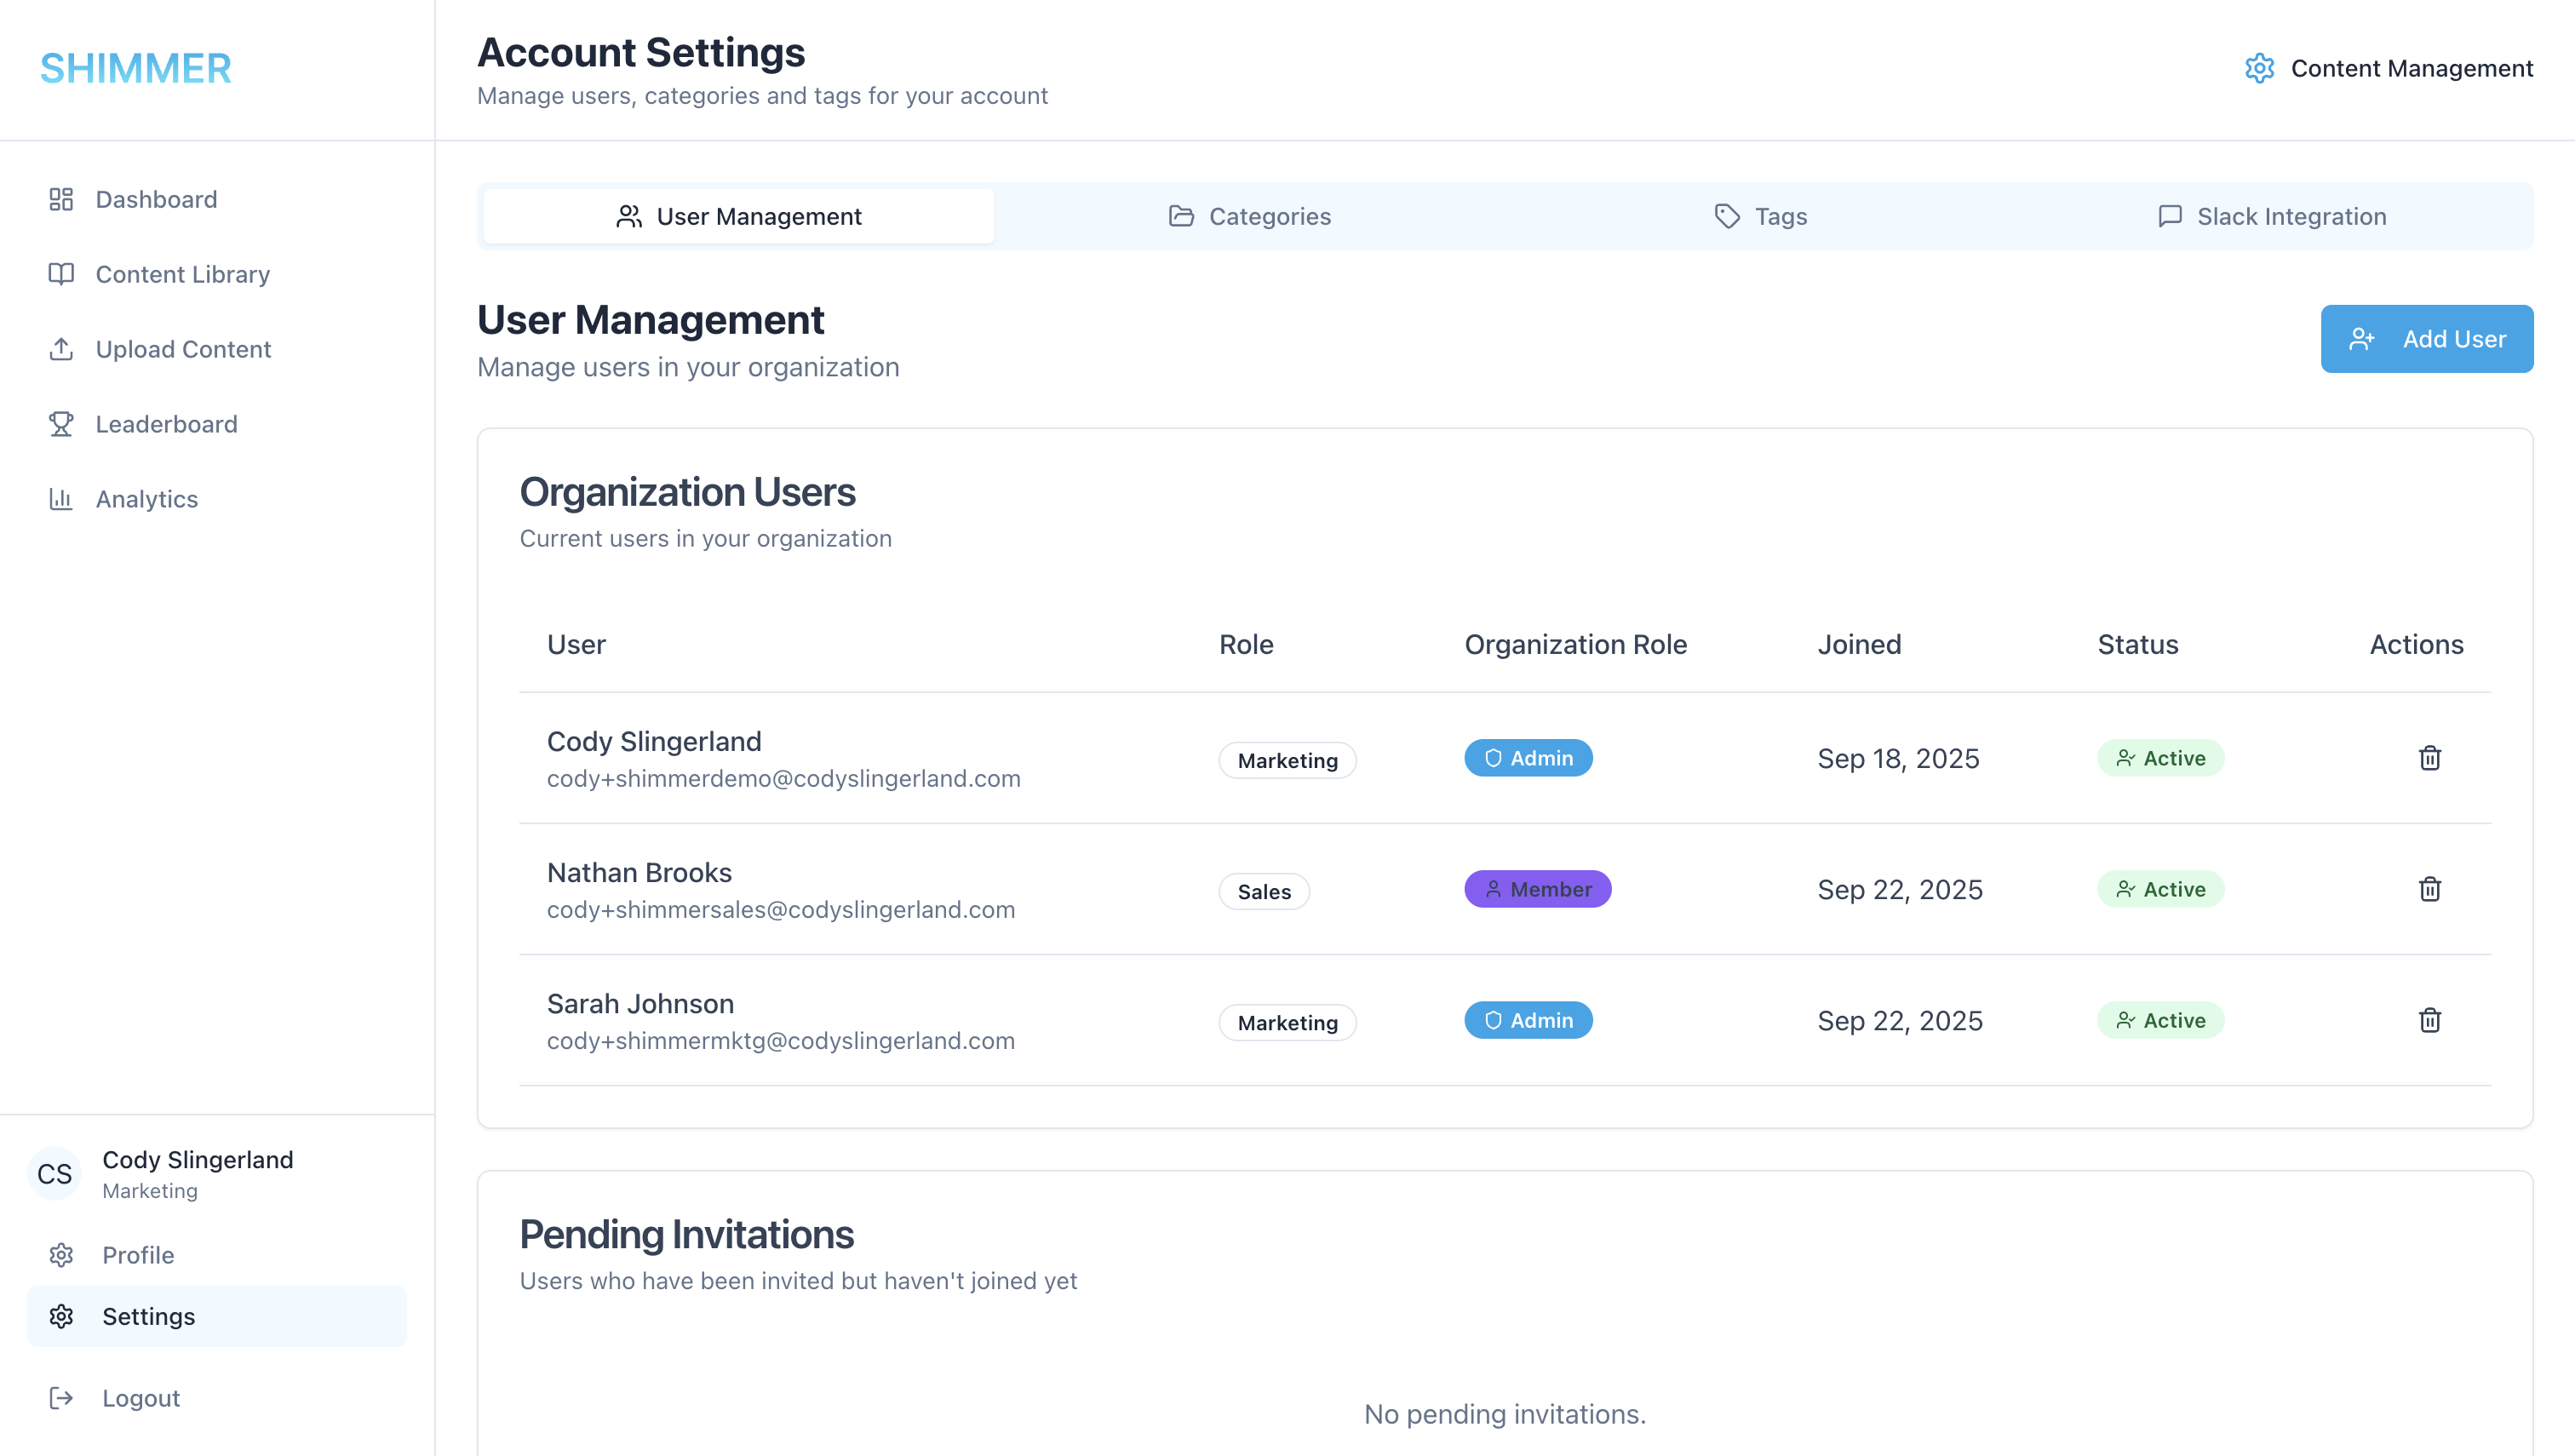
Task: Delete Cody Slingerland with the trash icon
Action: point(2430,758)
